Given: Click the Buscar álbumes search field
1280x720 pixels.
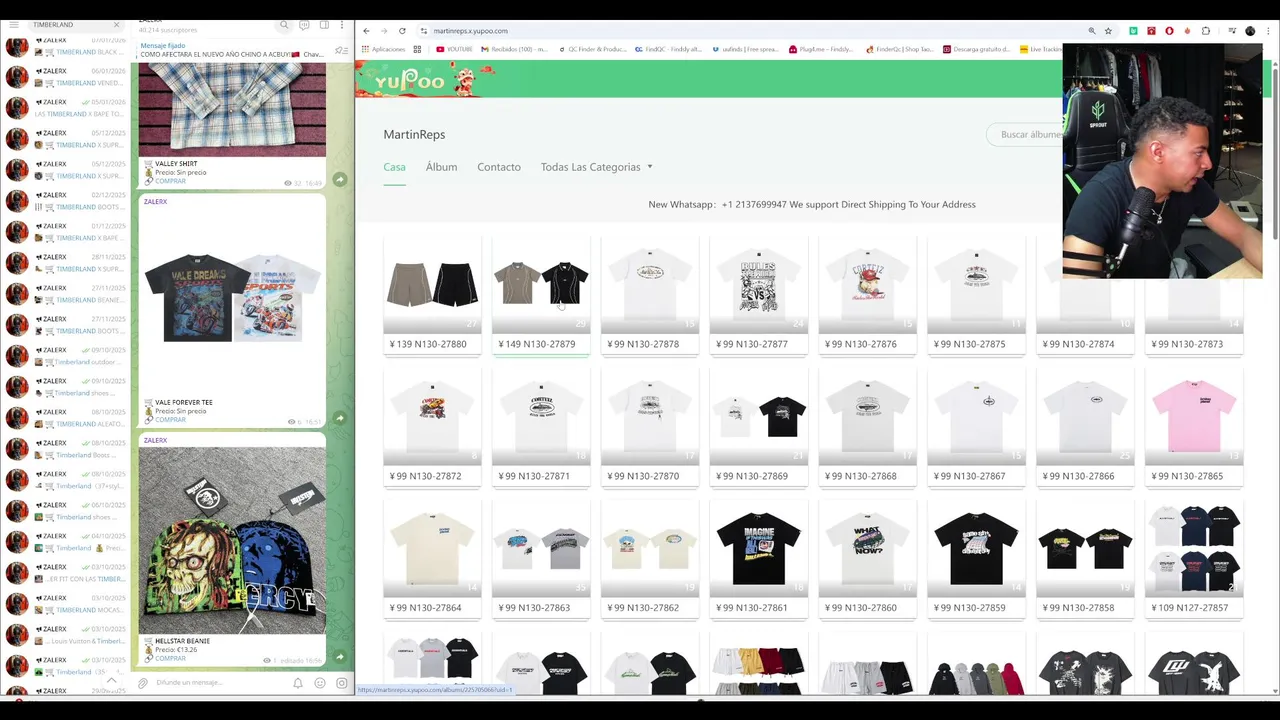Looking at the screenshot, I should (1025, 134).
